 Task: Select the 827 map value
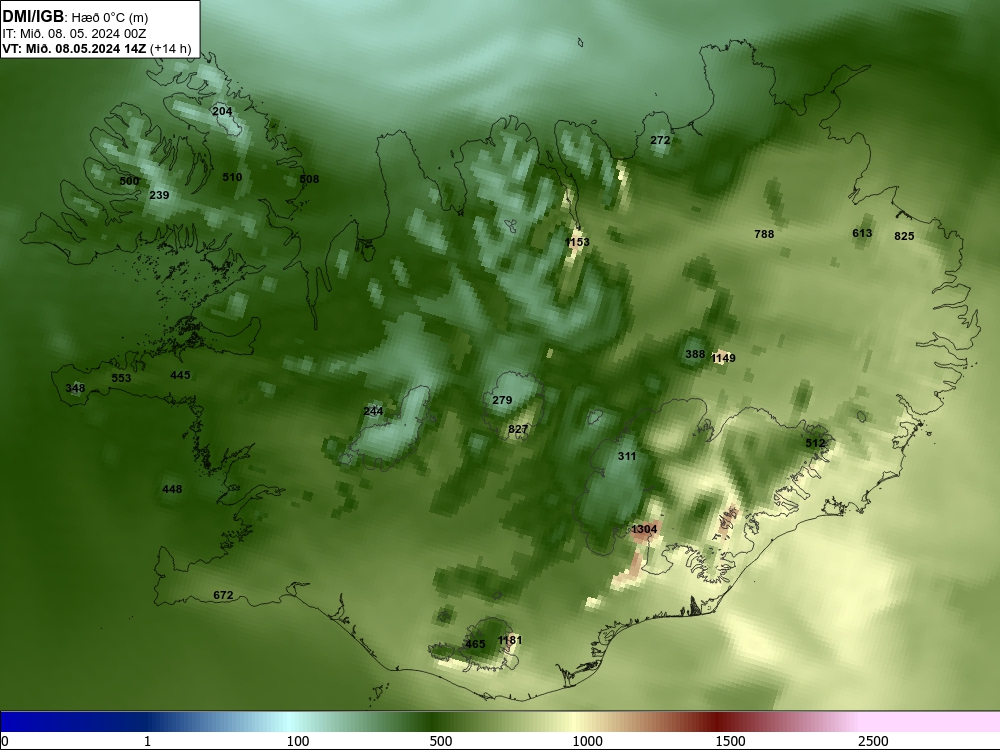tap(518, 429)
